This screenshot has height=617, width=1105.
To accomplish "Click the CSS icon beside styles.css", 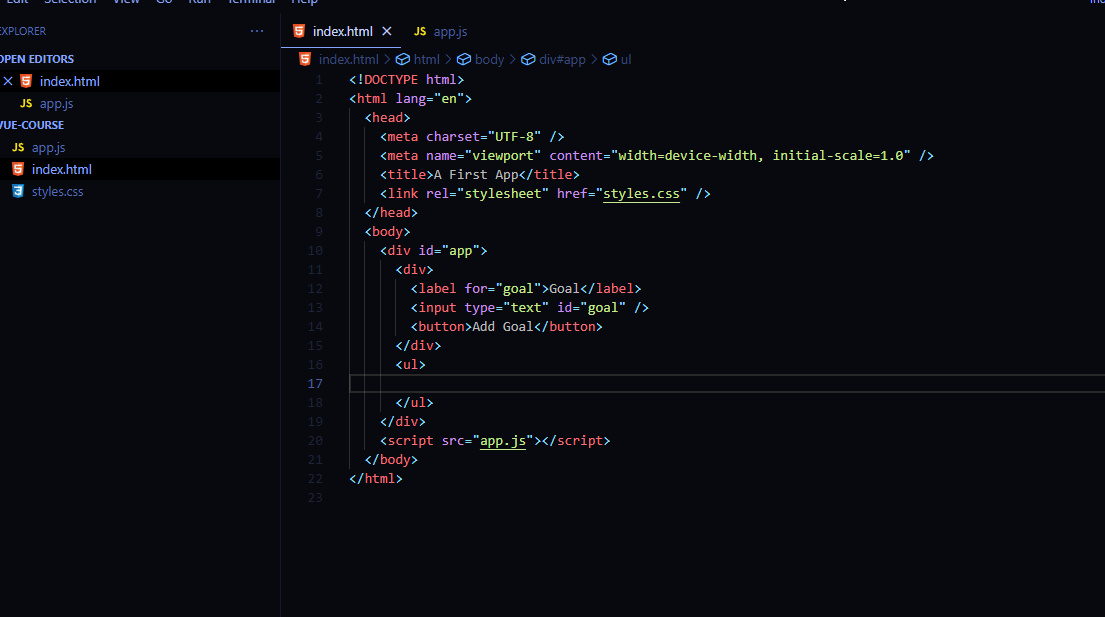I will tap(17, 191).
